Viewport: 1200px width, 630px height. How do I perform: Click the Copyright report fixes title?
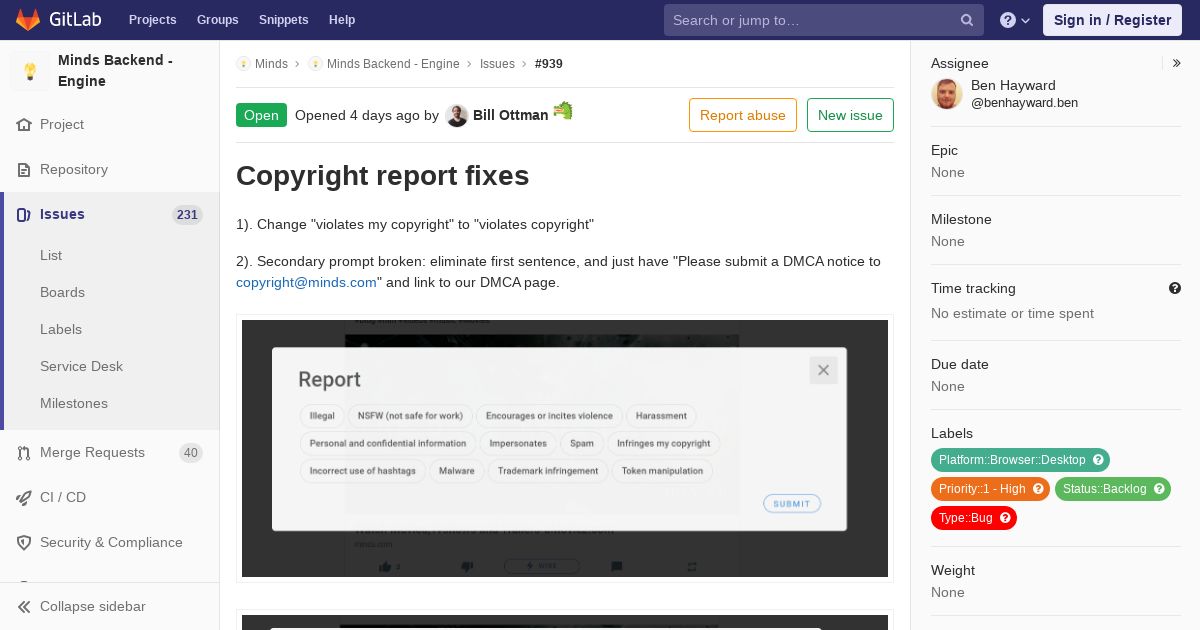382,176
